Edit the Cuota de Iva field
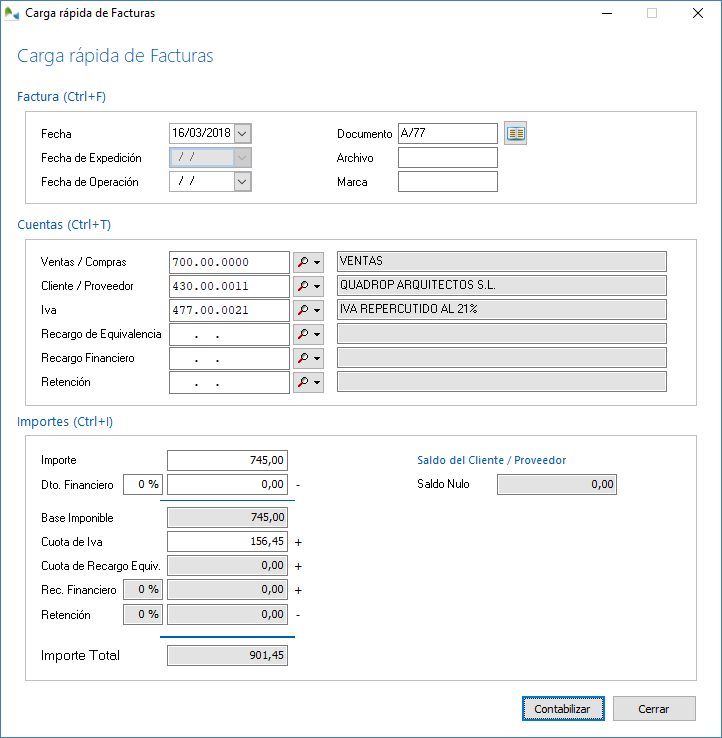Image resolution: width=722 pixels, height=738 pixels. pos(228,541)
